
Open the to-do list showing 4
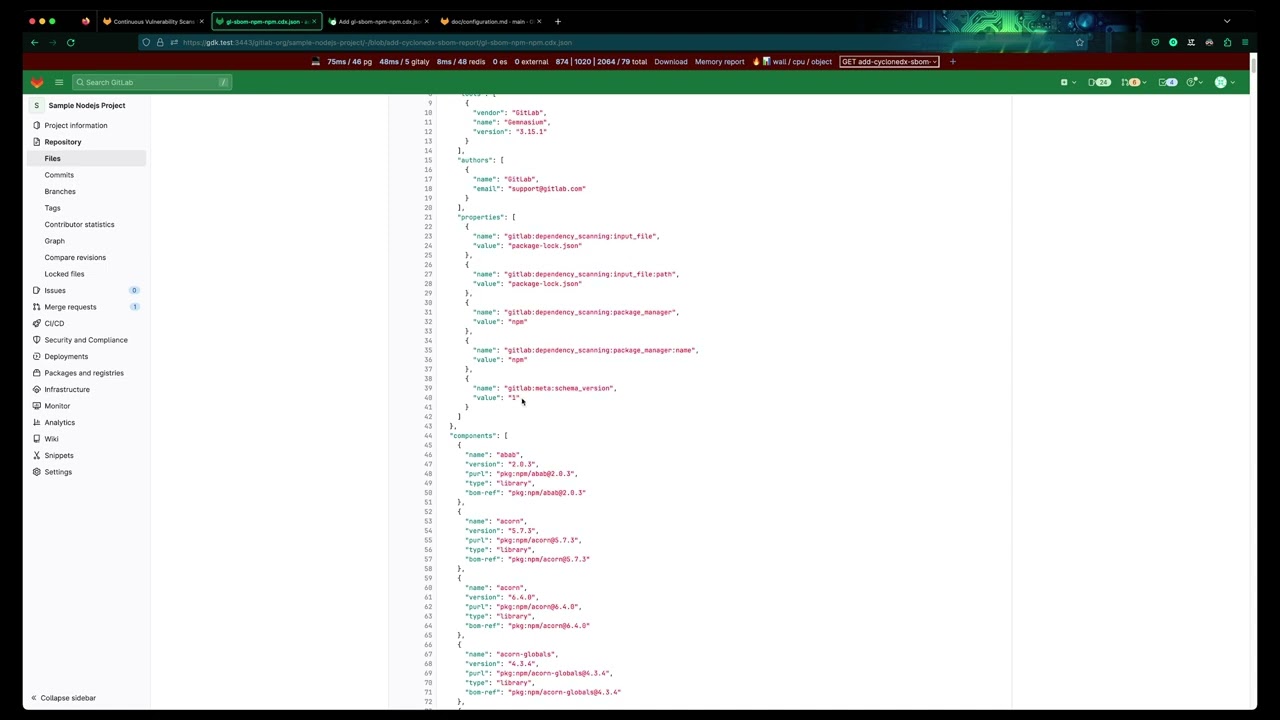click(1168, 82)
